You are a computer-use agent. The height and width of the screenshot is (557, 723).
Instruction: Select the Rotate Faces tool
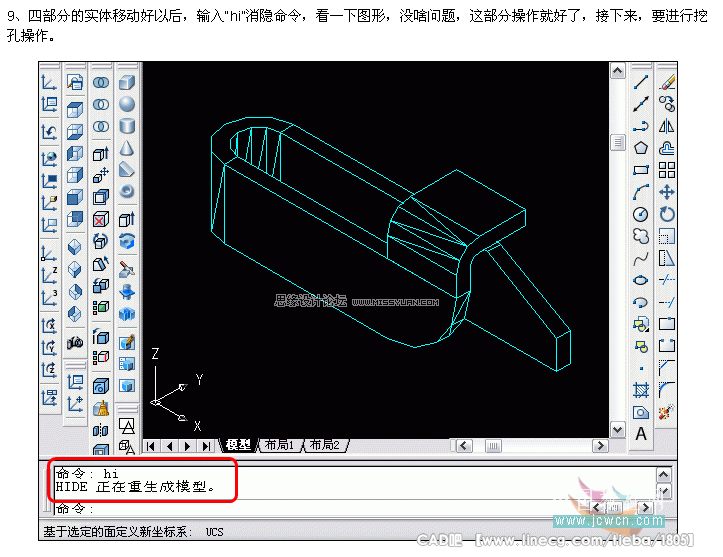point(101,241)
